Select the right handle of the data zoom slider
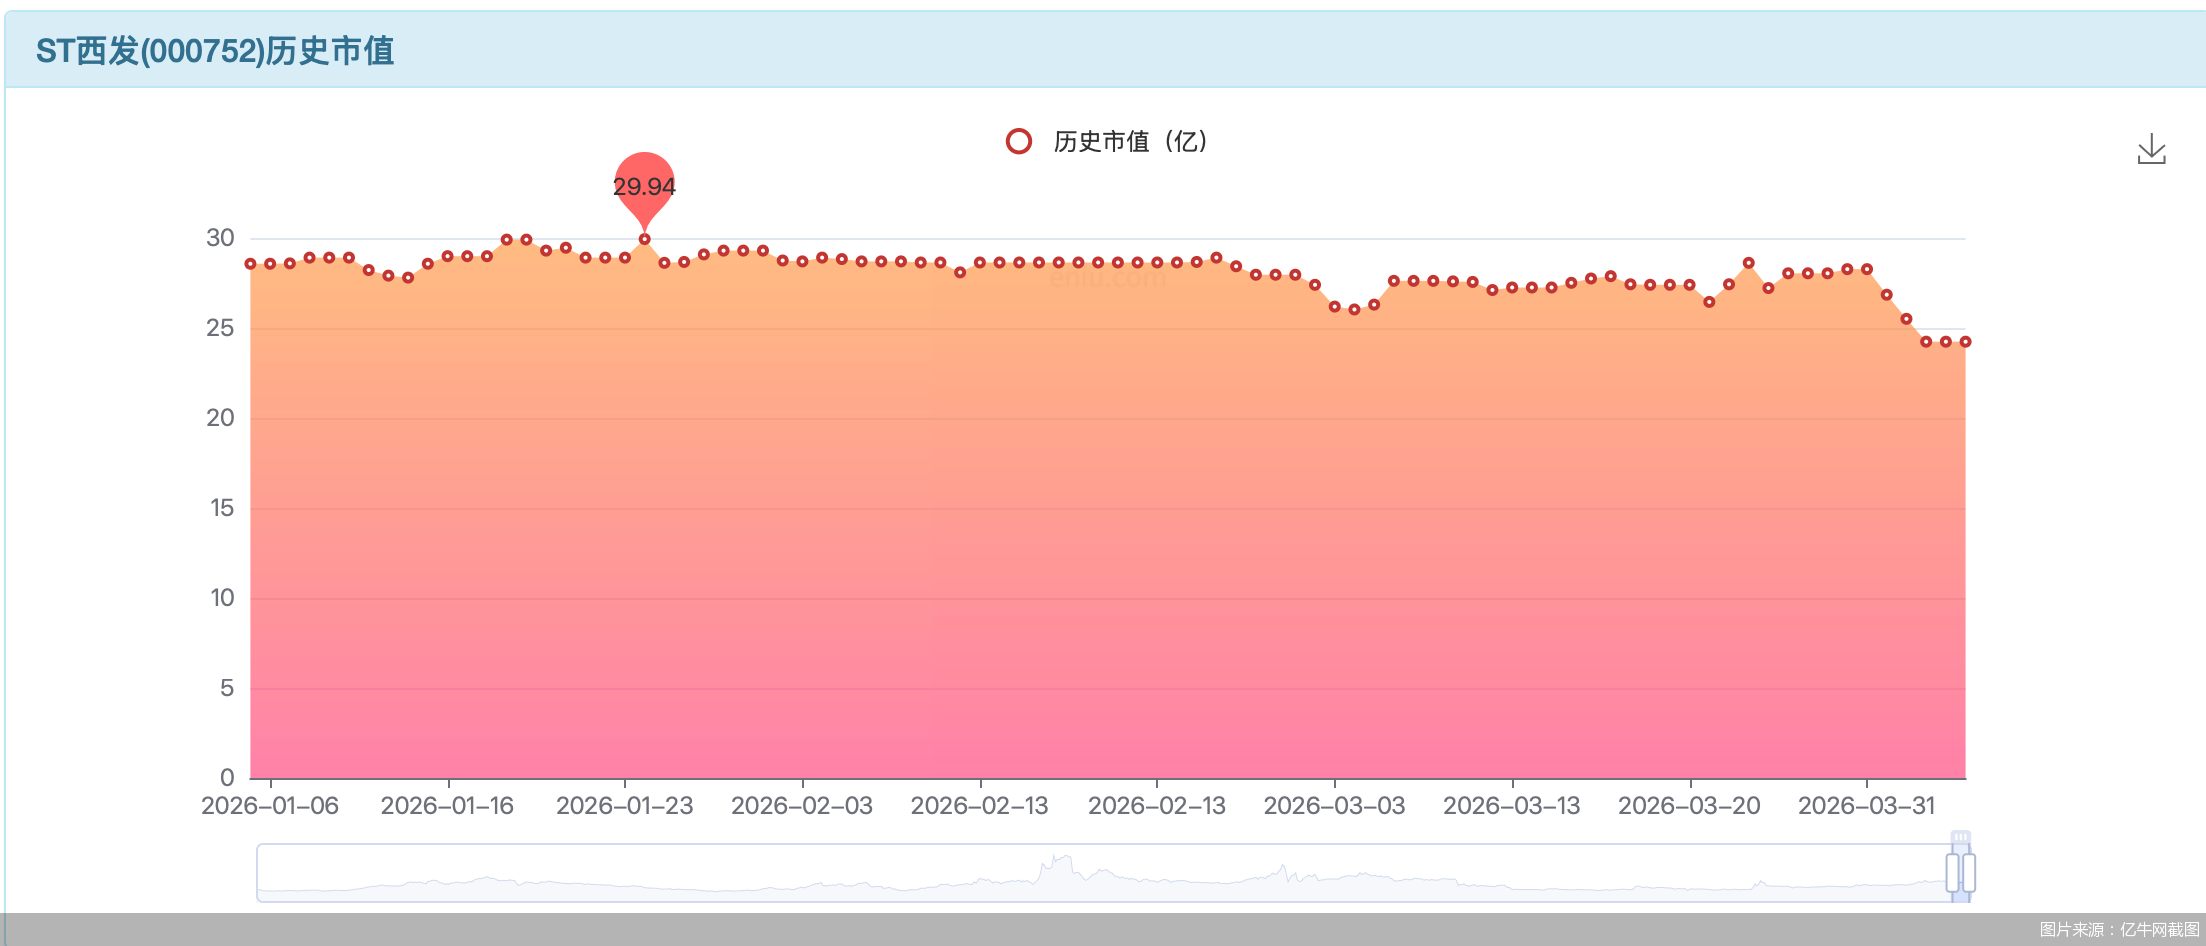 pos(1969,873)
